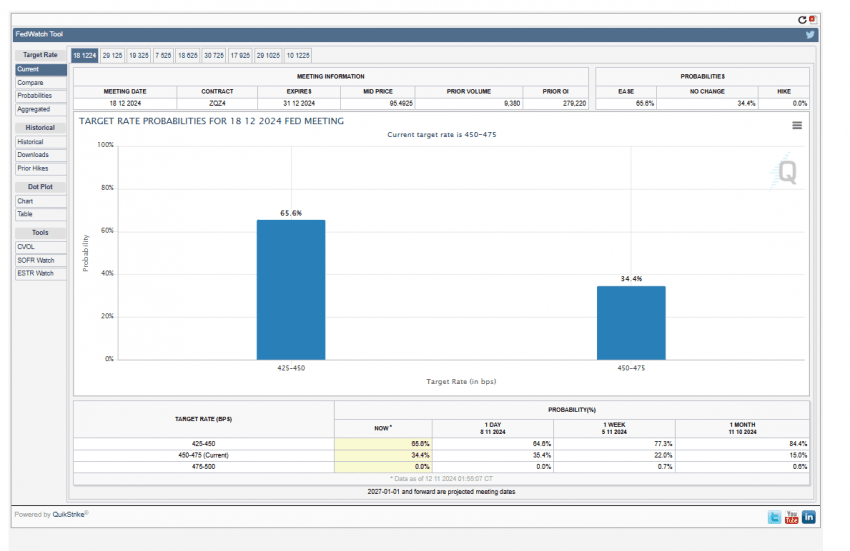
Task: Click the Twitter bird in FedWatch header
Action: pos(810,35)
